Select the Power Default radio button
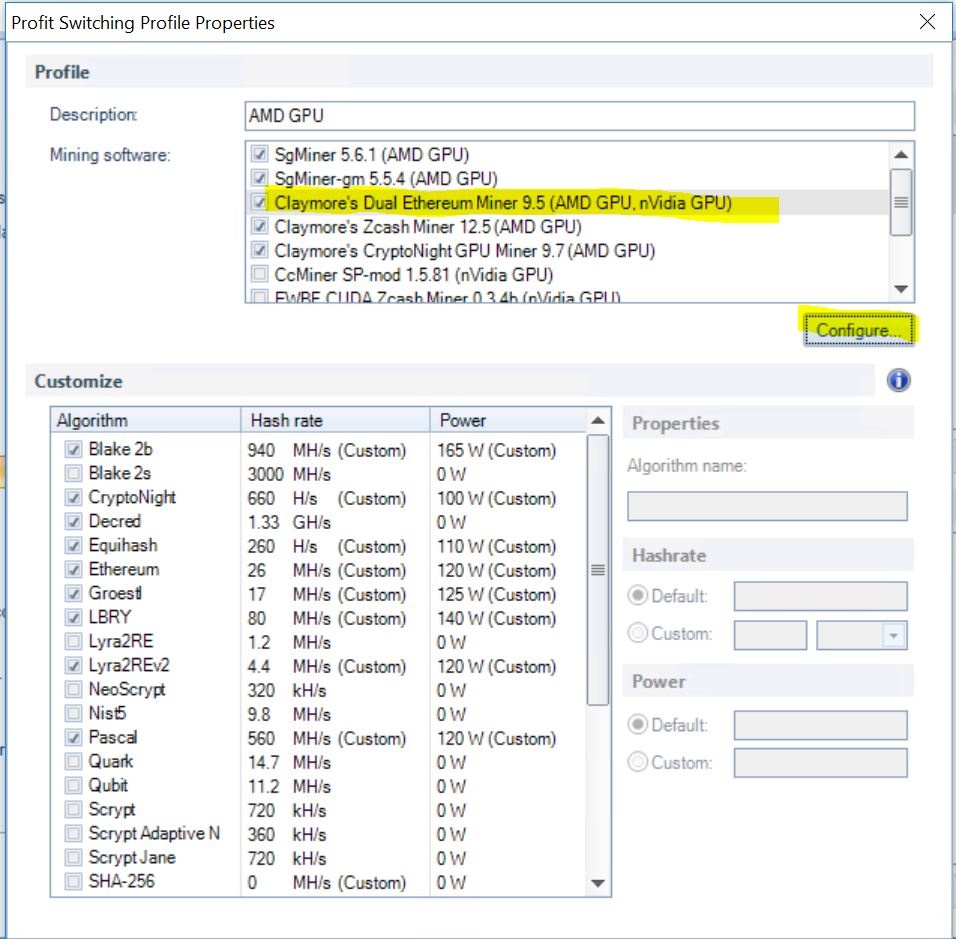The image size is (956, 939). 638,724
